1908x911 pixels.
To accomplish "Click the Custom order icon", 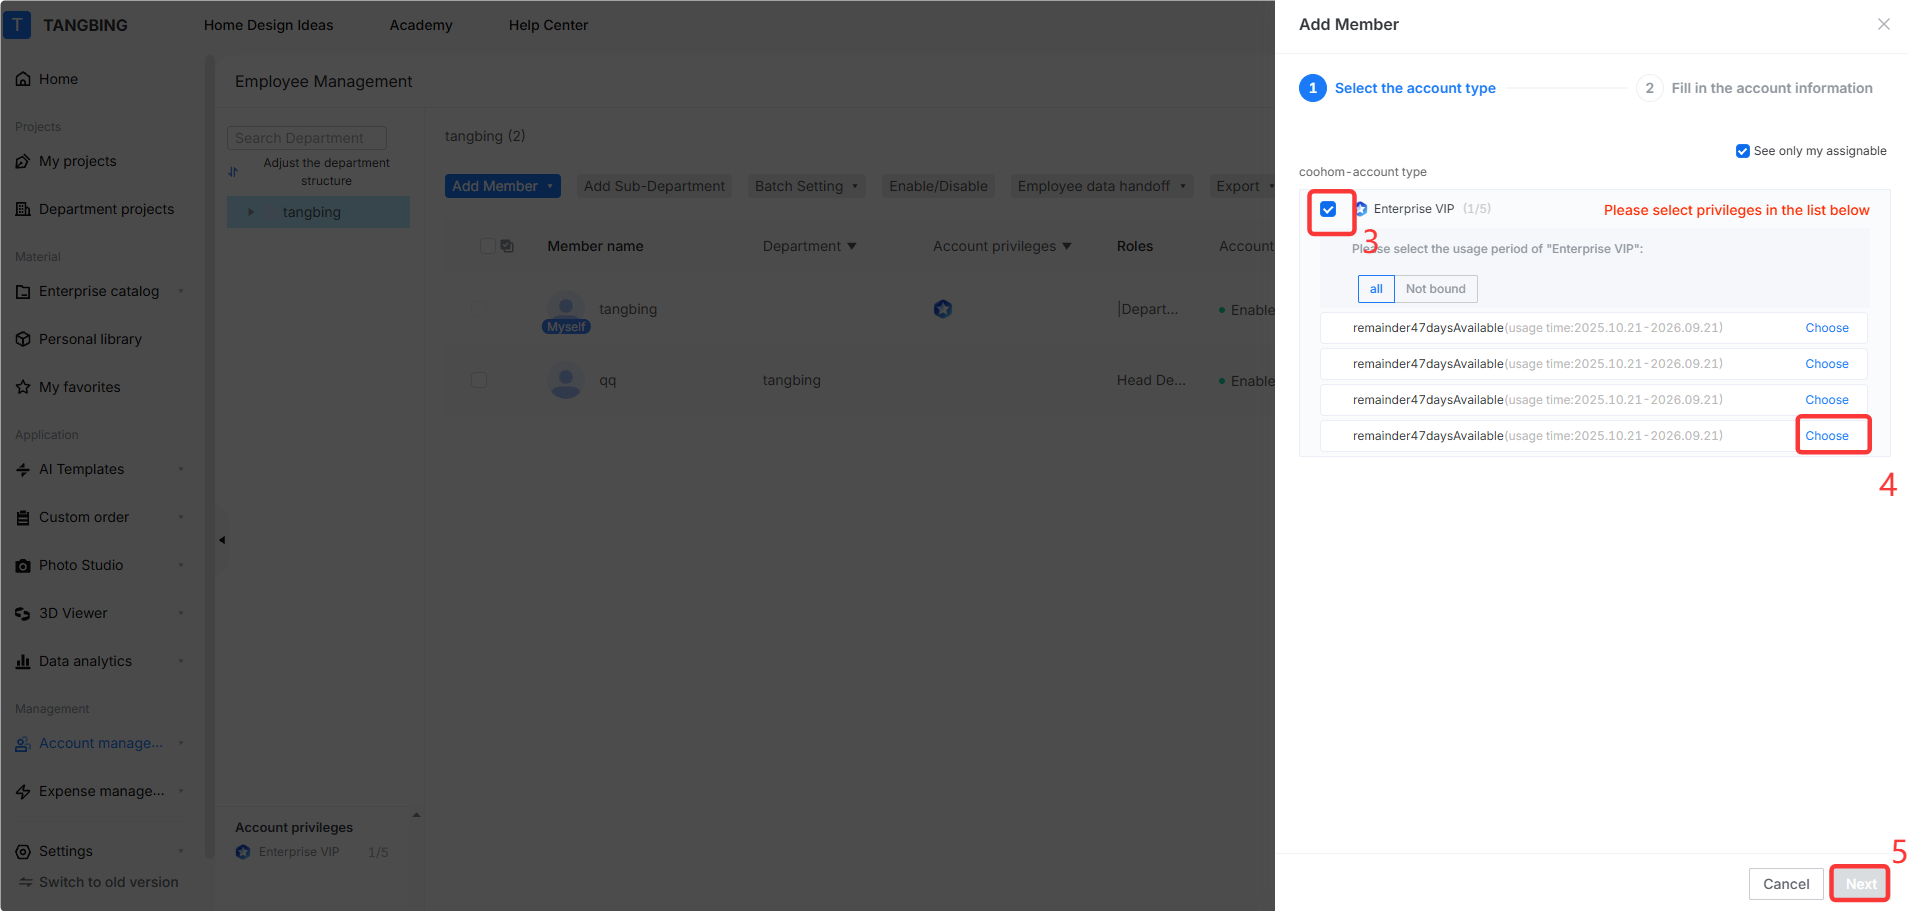I will click(23, 517).
